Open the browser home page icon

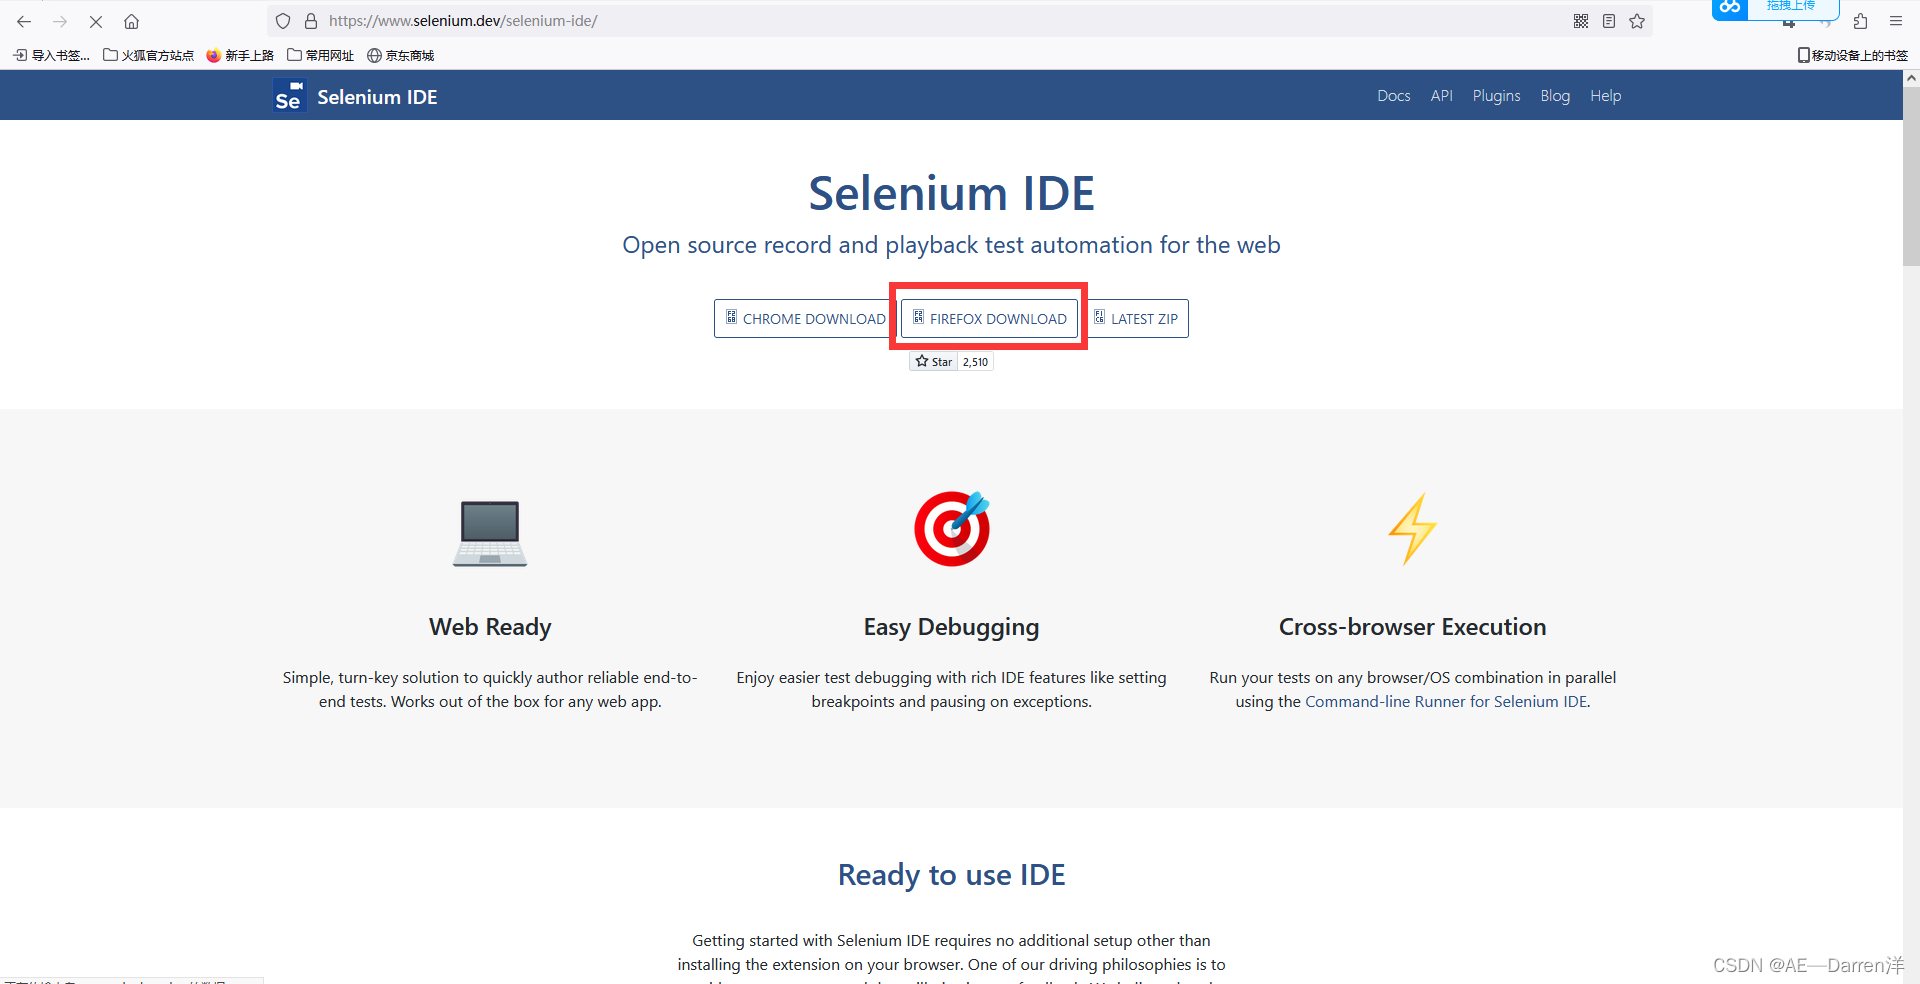131,21
